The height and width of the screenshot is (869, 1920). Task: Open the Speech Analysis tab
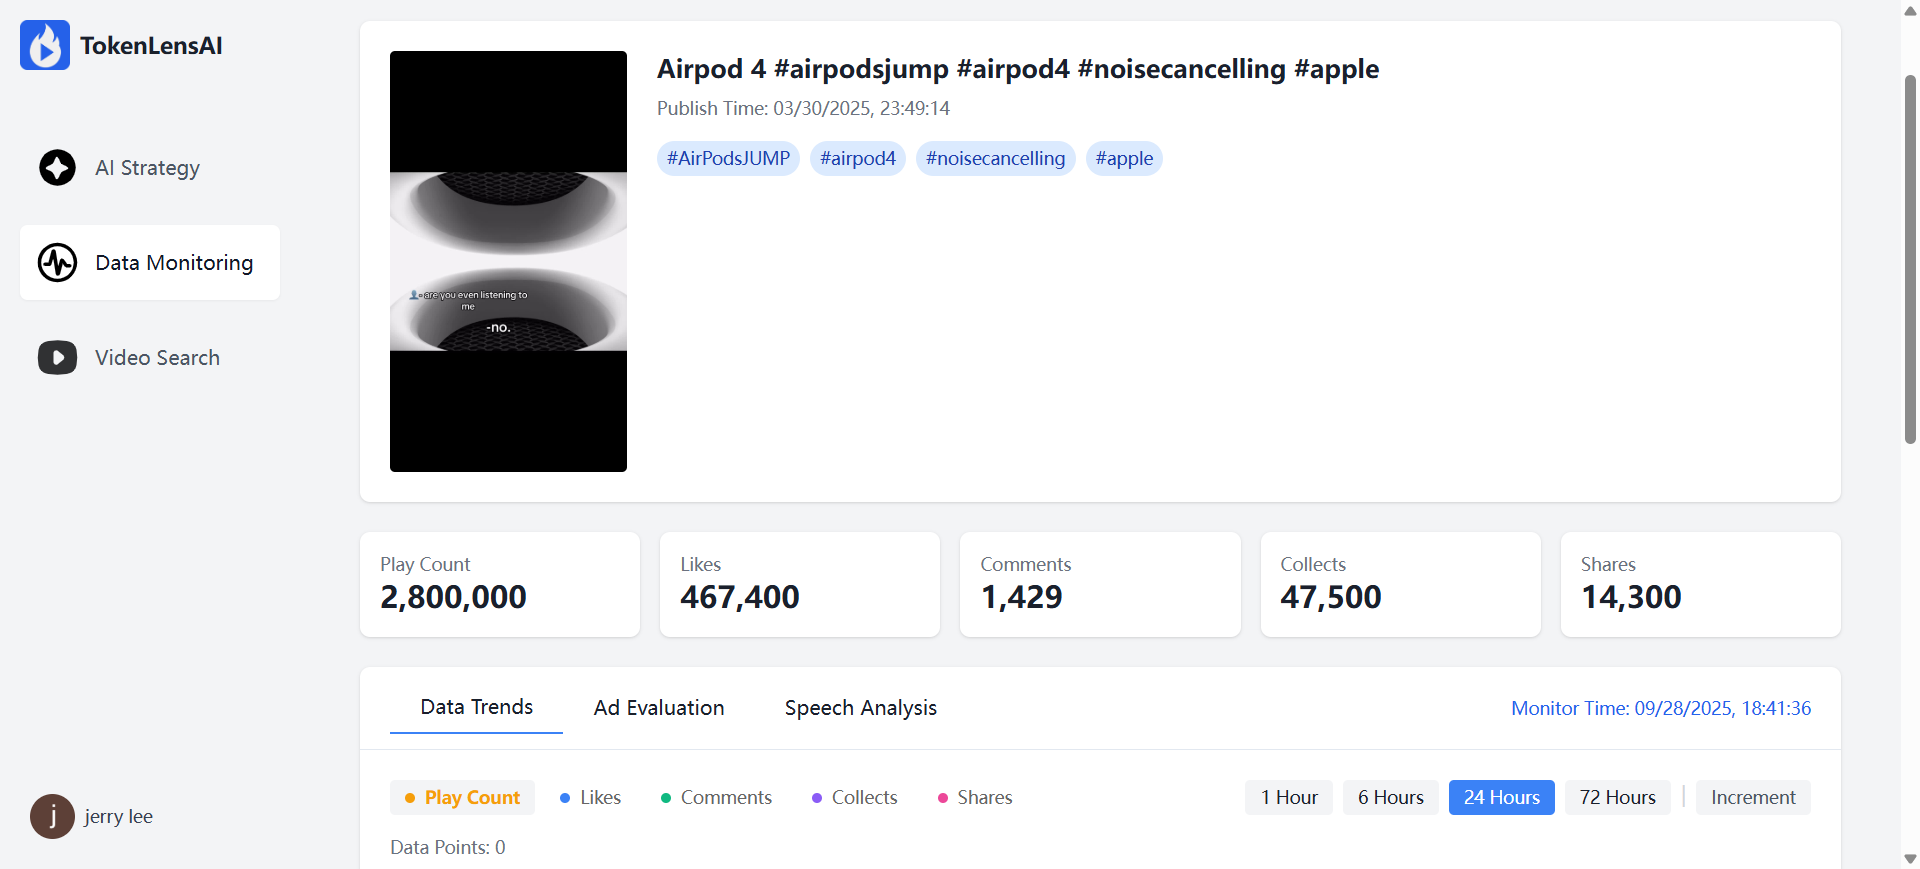point(860,707)
